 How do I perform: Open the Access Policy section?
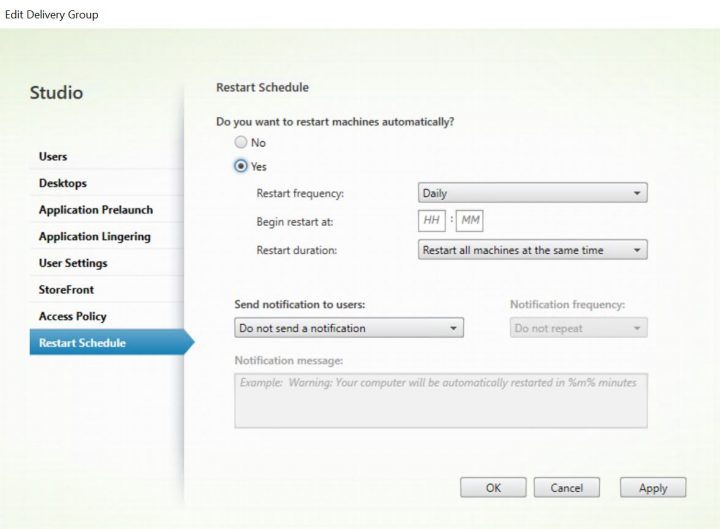coord(72,316)
